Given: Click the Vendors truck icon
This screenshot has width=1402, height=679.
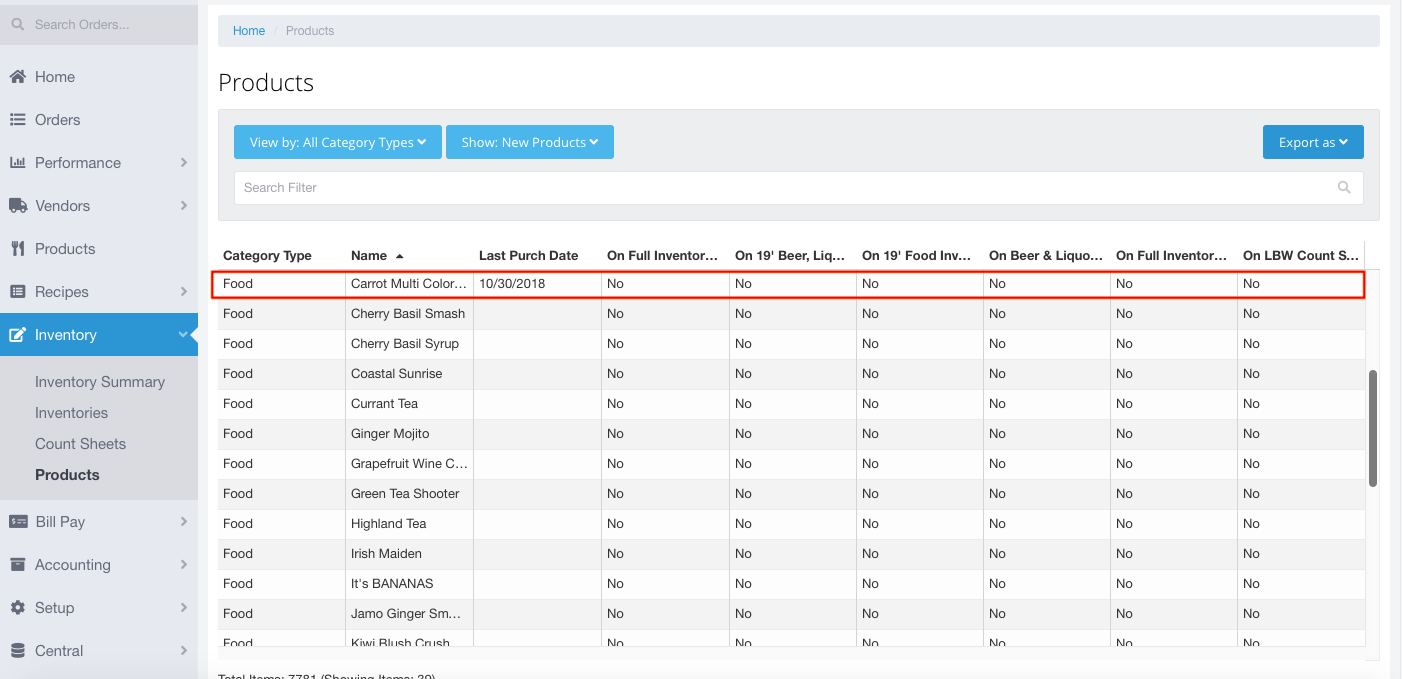Looking at the screenshot, I should coord(18,206).
